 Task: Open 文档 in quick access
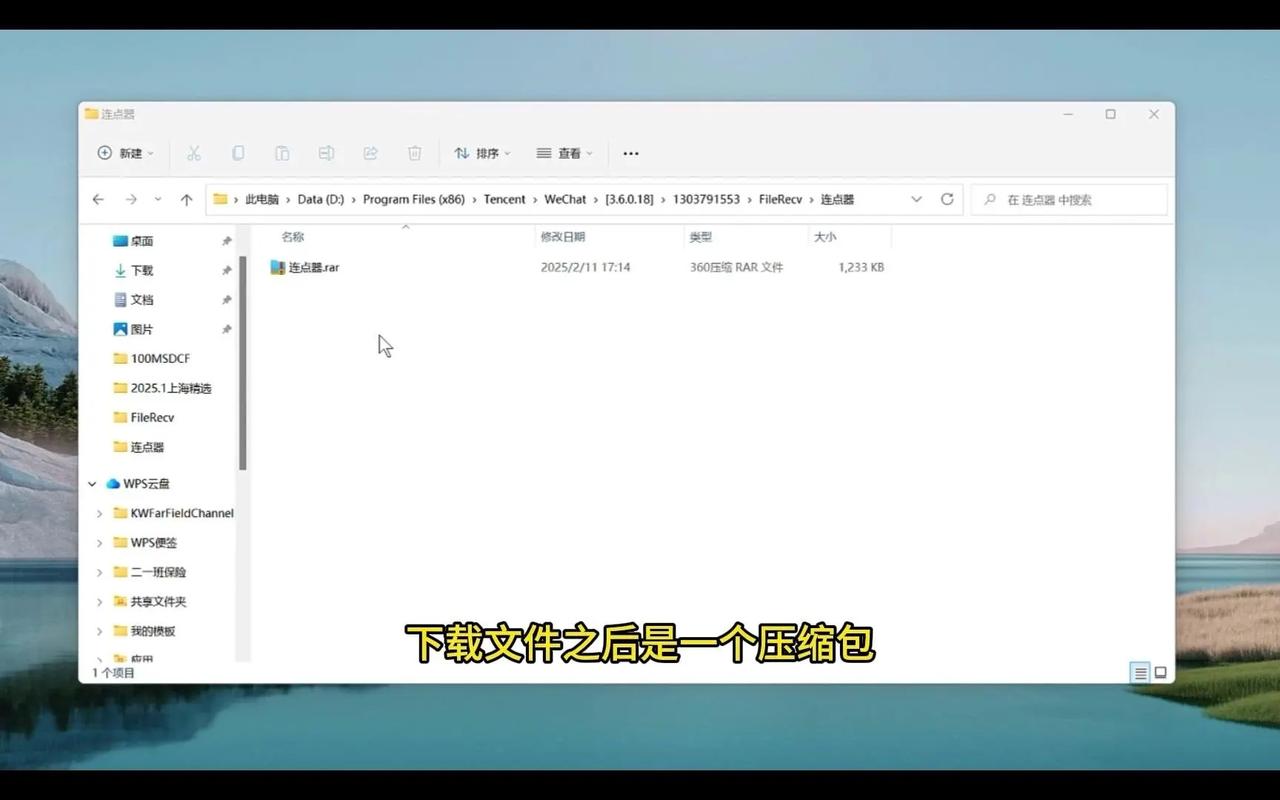pos(133,300)
